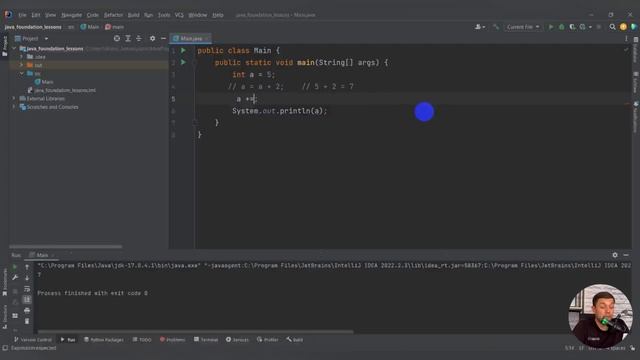640x360 pixels.
Task: Click run gutter arrow beside main method
Action: (183, 62)
